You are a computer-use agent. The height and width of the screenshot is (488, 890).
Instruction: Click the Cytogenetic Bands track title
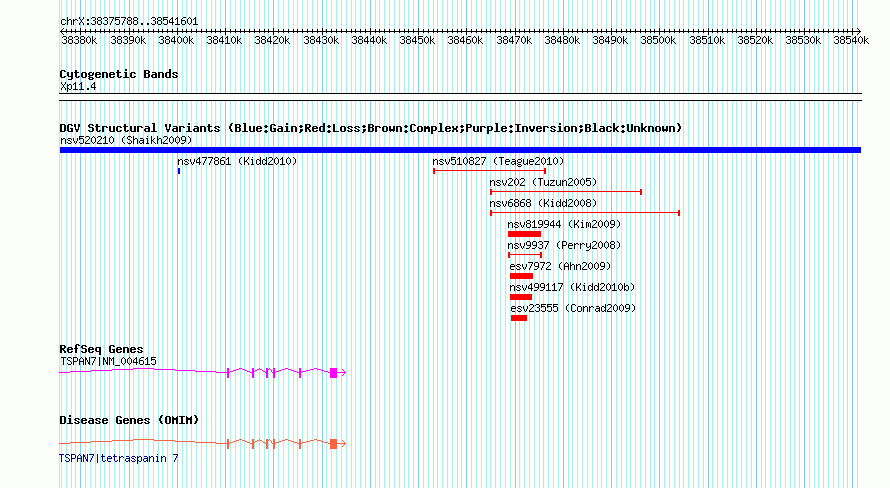click(119, 74)
